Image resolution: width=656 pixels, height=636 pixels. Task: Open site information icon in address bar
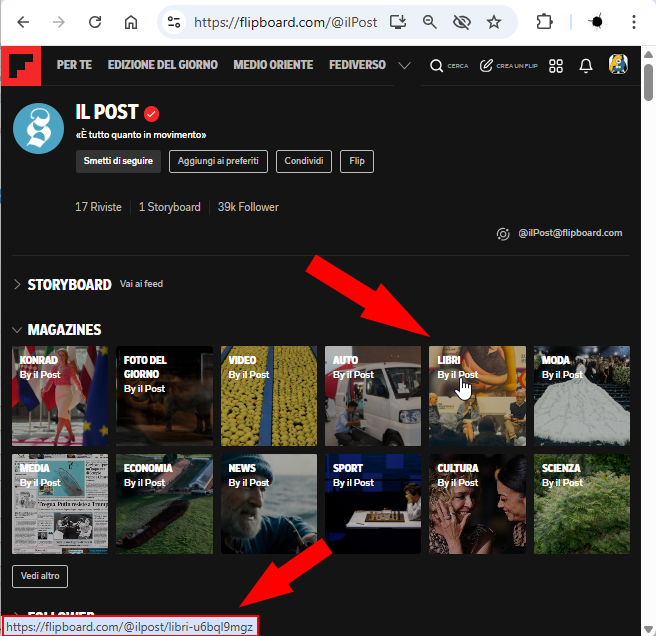tap(174, 22)
